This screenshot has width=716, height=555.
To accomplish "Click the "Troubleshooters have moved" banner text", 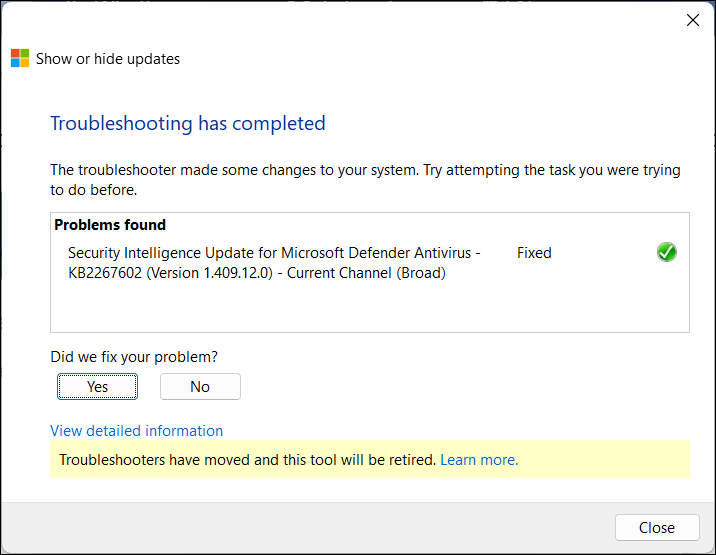I will coord(247,460).
